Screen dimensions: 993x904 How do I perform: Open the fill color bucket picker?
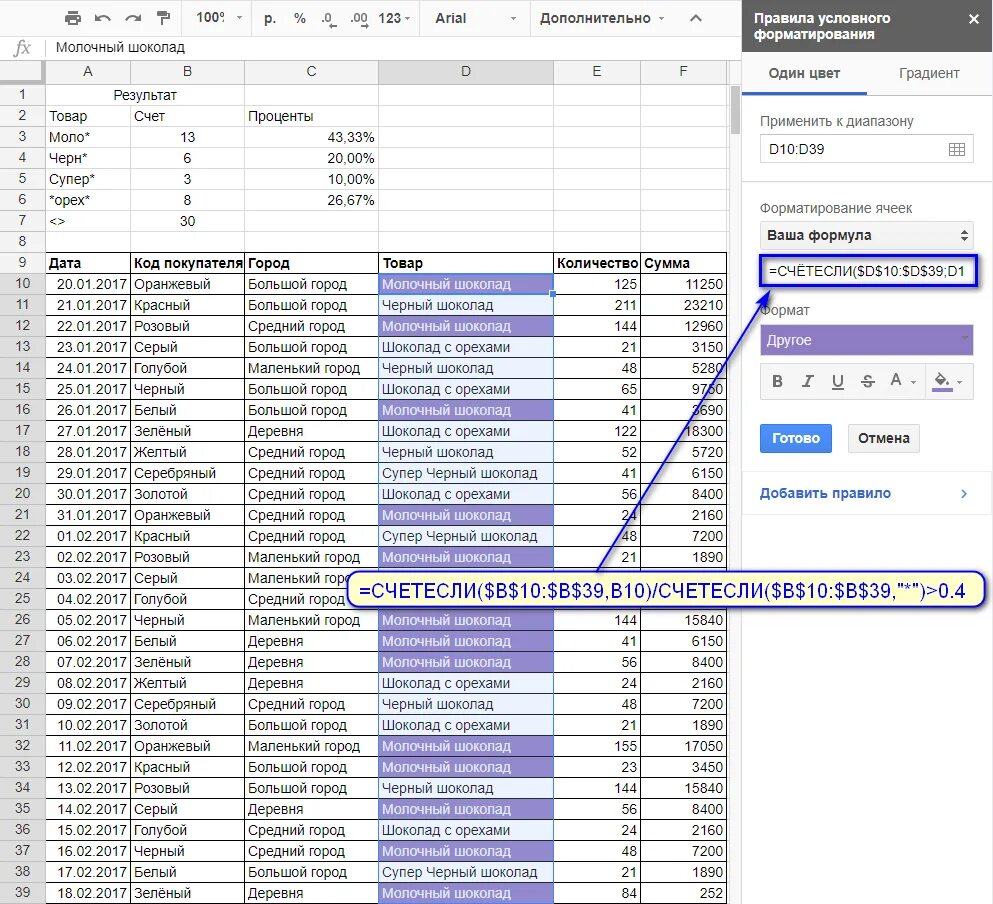point(947,381)
